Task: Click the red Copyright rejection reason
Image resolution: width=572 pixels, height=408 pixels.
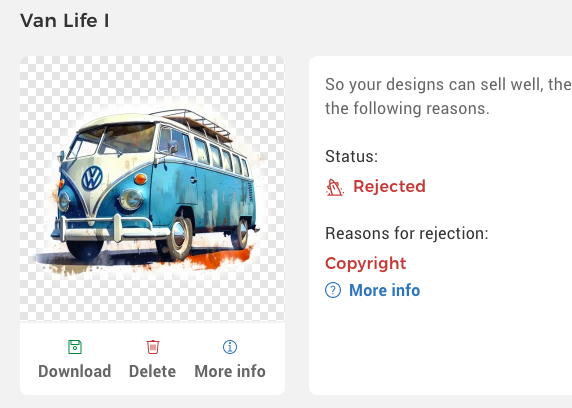Action: click(366, 263)
